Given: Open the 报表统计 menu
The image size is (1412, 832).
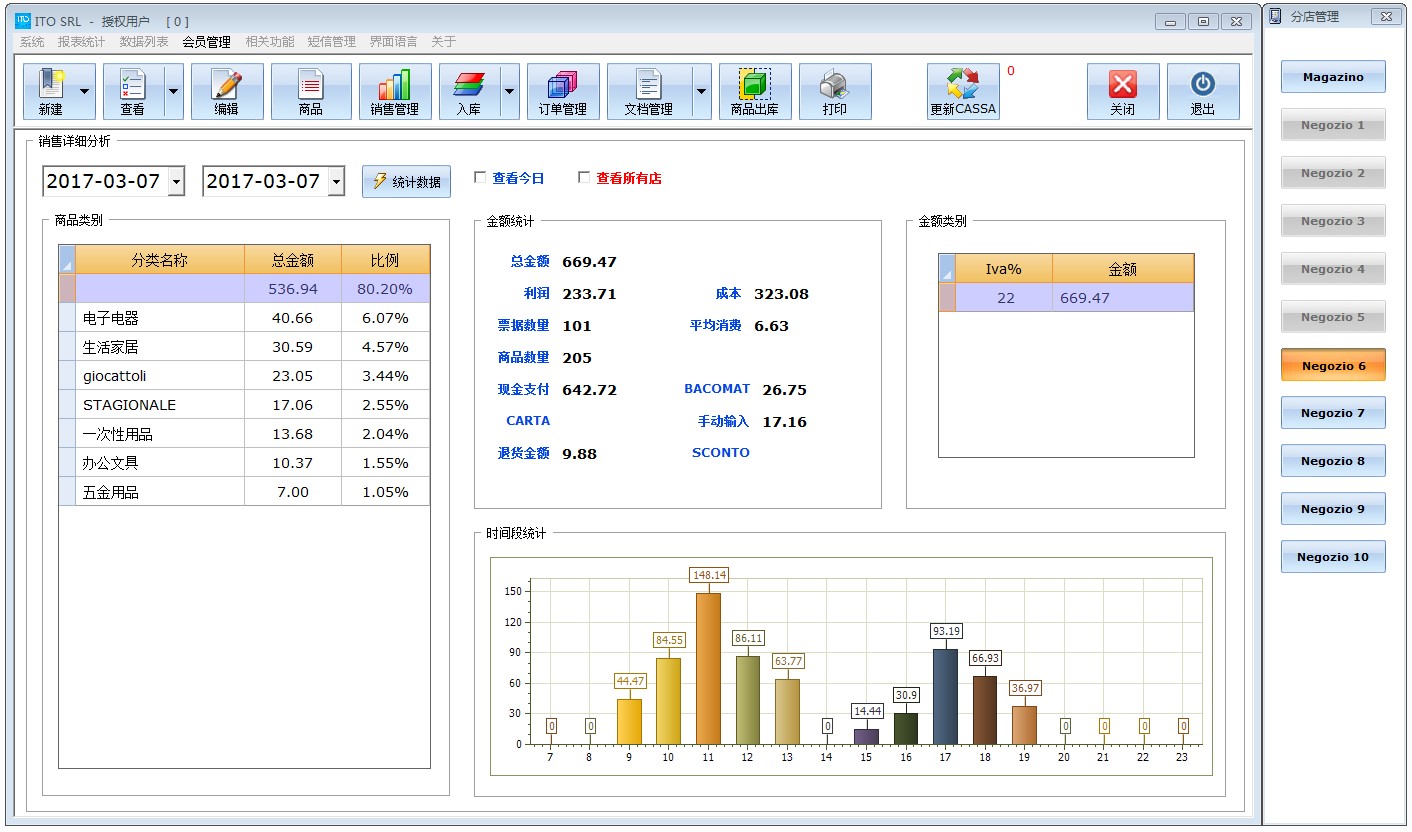Looking at the screenshot, I should point(81,42).
